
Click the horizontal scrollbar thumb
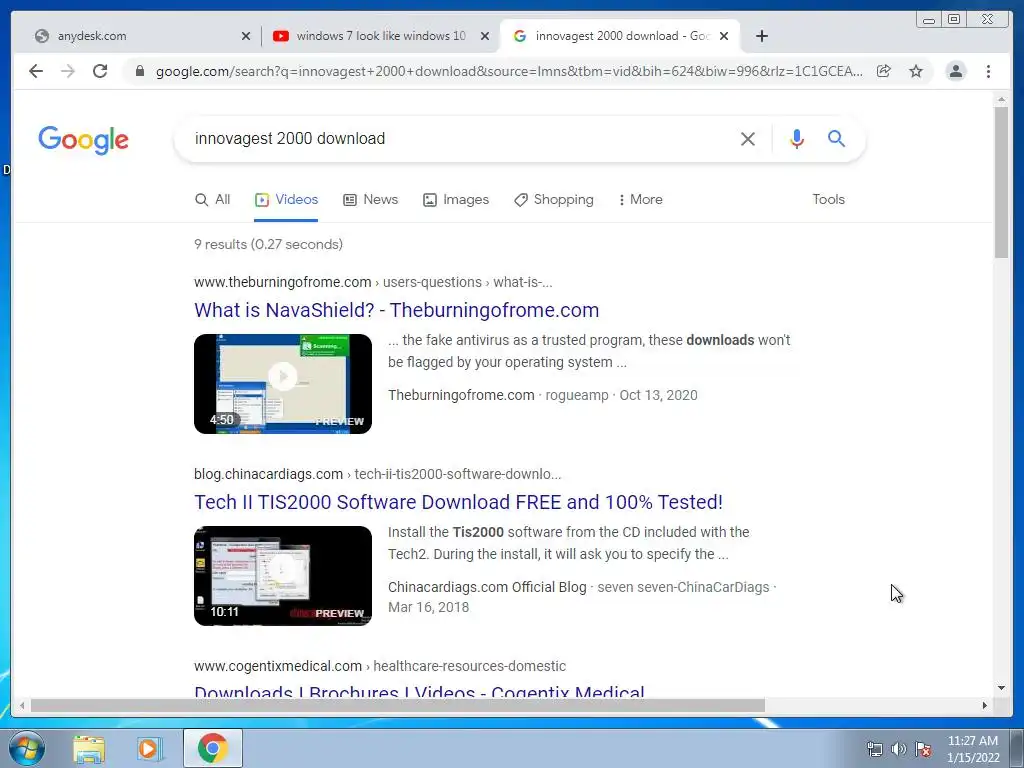click(x=398, y=705)
